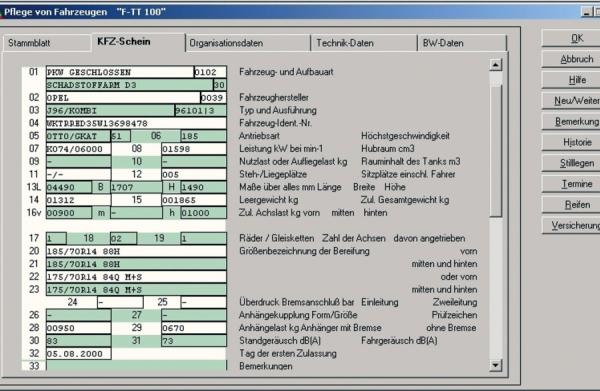This screenshot has width=600, height=391.
Task: Click the Neu/Weiter button
Action: pyautogui.click(x=571, y=101)
